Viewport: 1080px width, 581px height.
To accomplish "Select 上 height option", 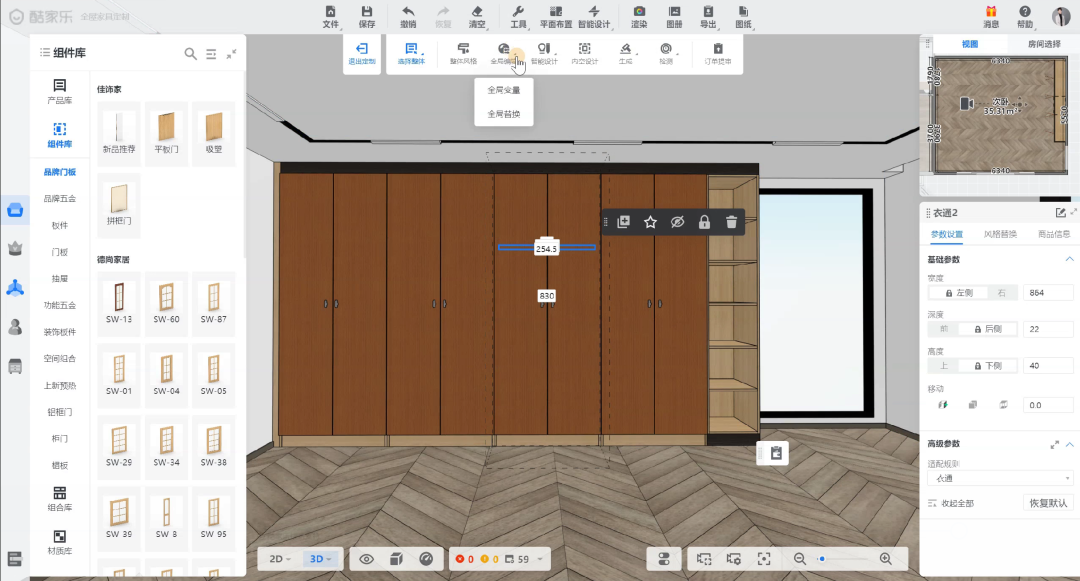I will click(x=944, y=366).
